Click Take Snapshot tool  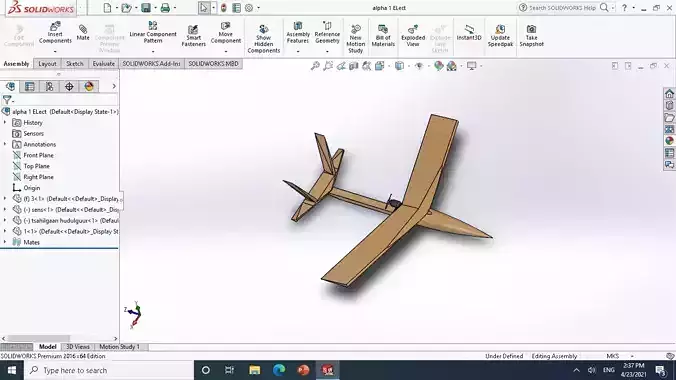pyautogui.click(x=531, y=35)
